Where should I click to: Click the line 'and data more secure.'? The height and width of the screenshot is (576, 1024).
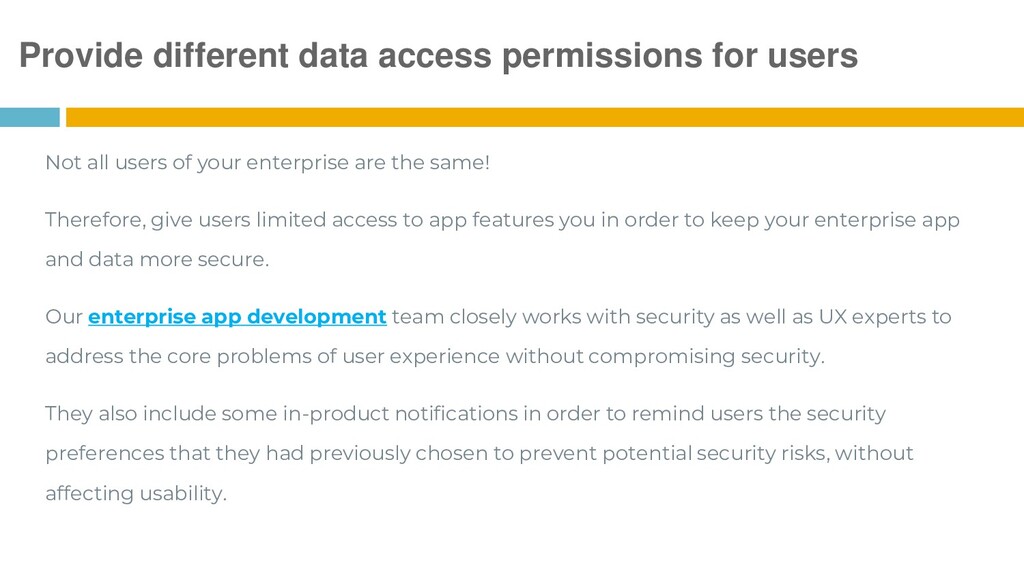157,260
